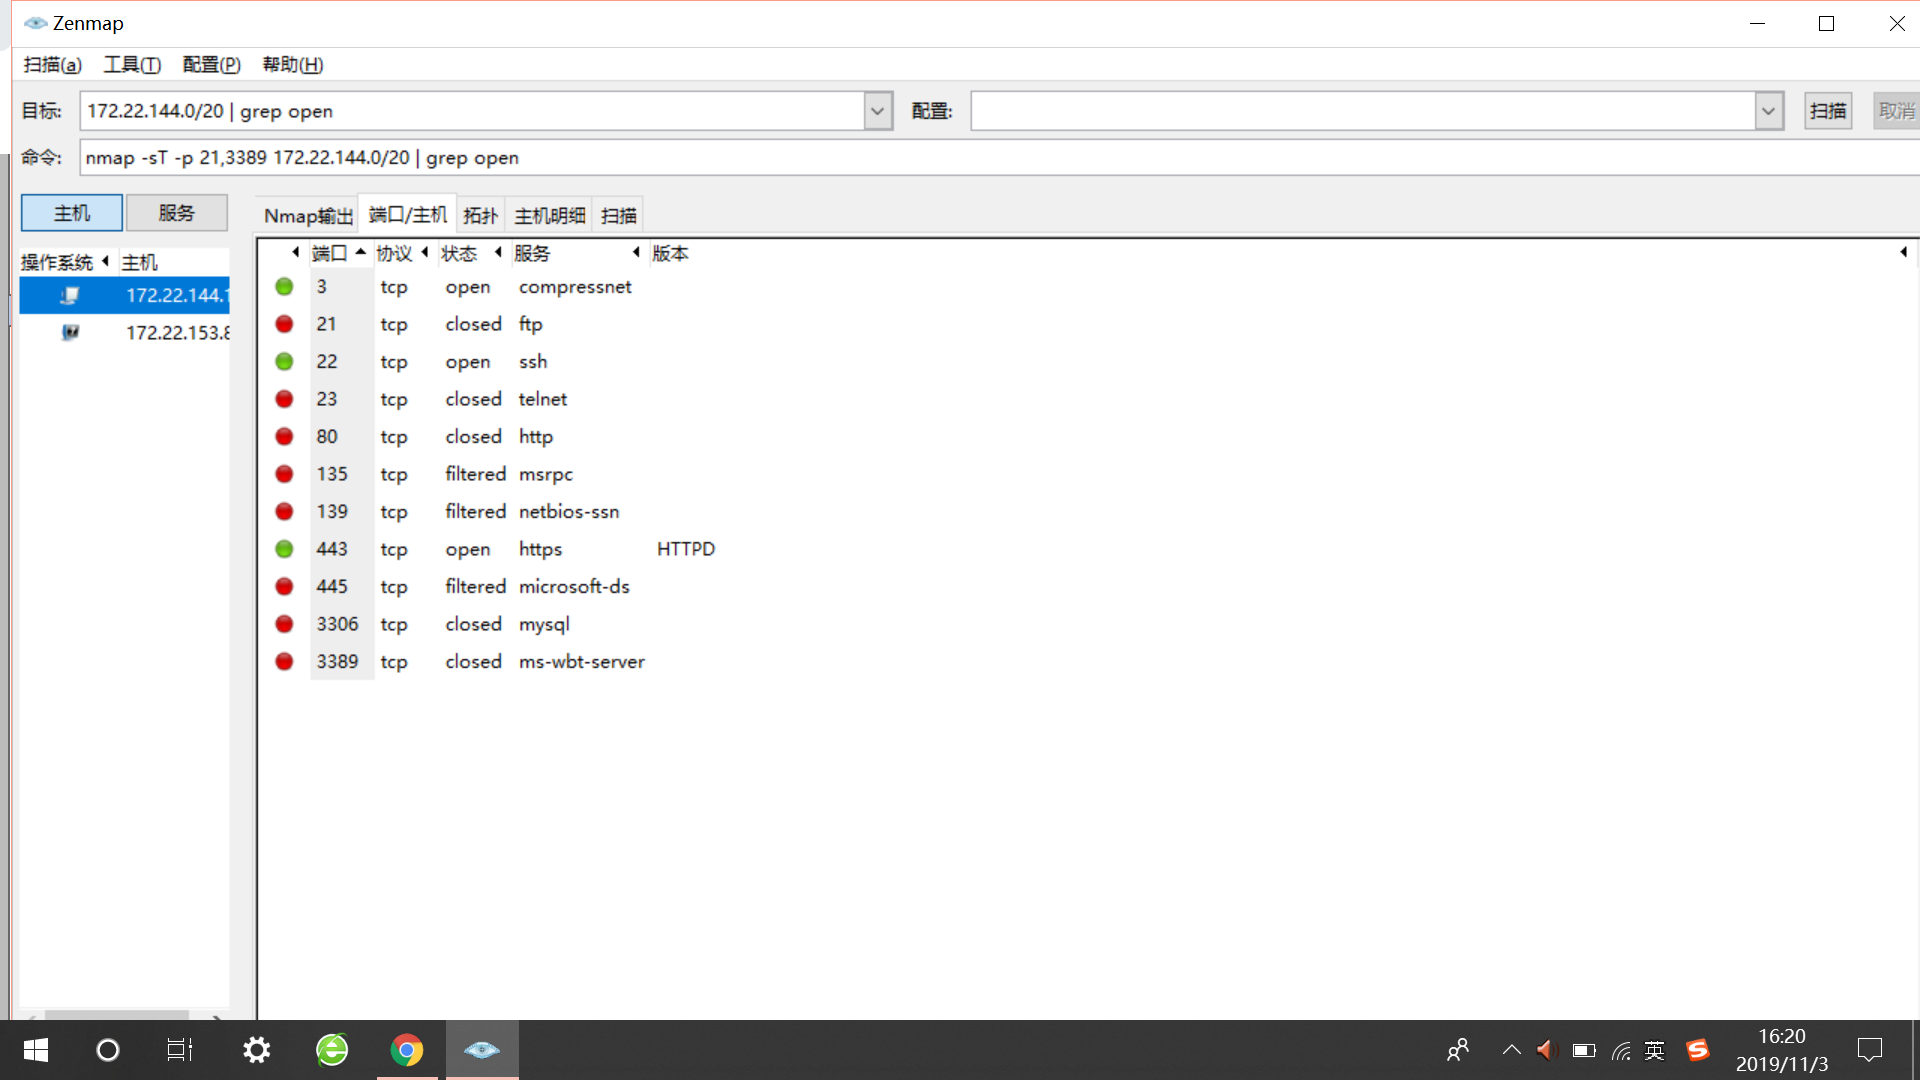
Task: Toggle host view with 主机 button
Action: click(72, 213)
